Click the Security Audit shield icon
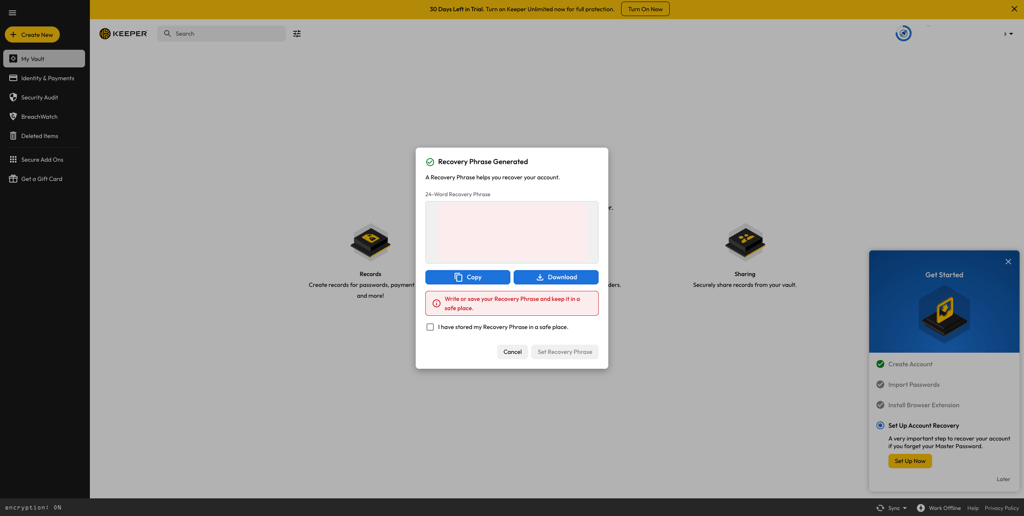Image resolution: width=1024 pixels, height=516 pixels. click(13, 97)
